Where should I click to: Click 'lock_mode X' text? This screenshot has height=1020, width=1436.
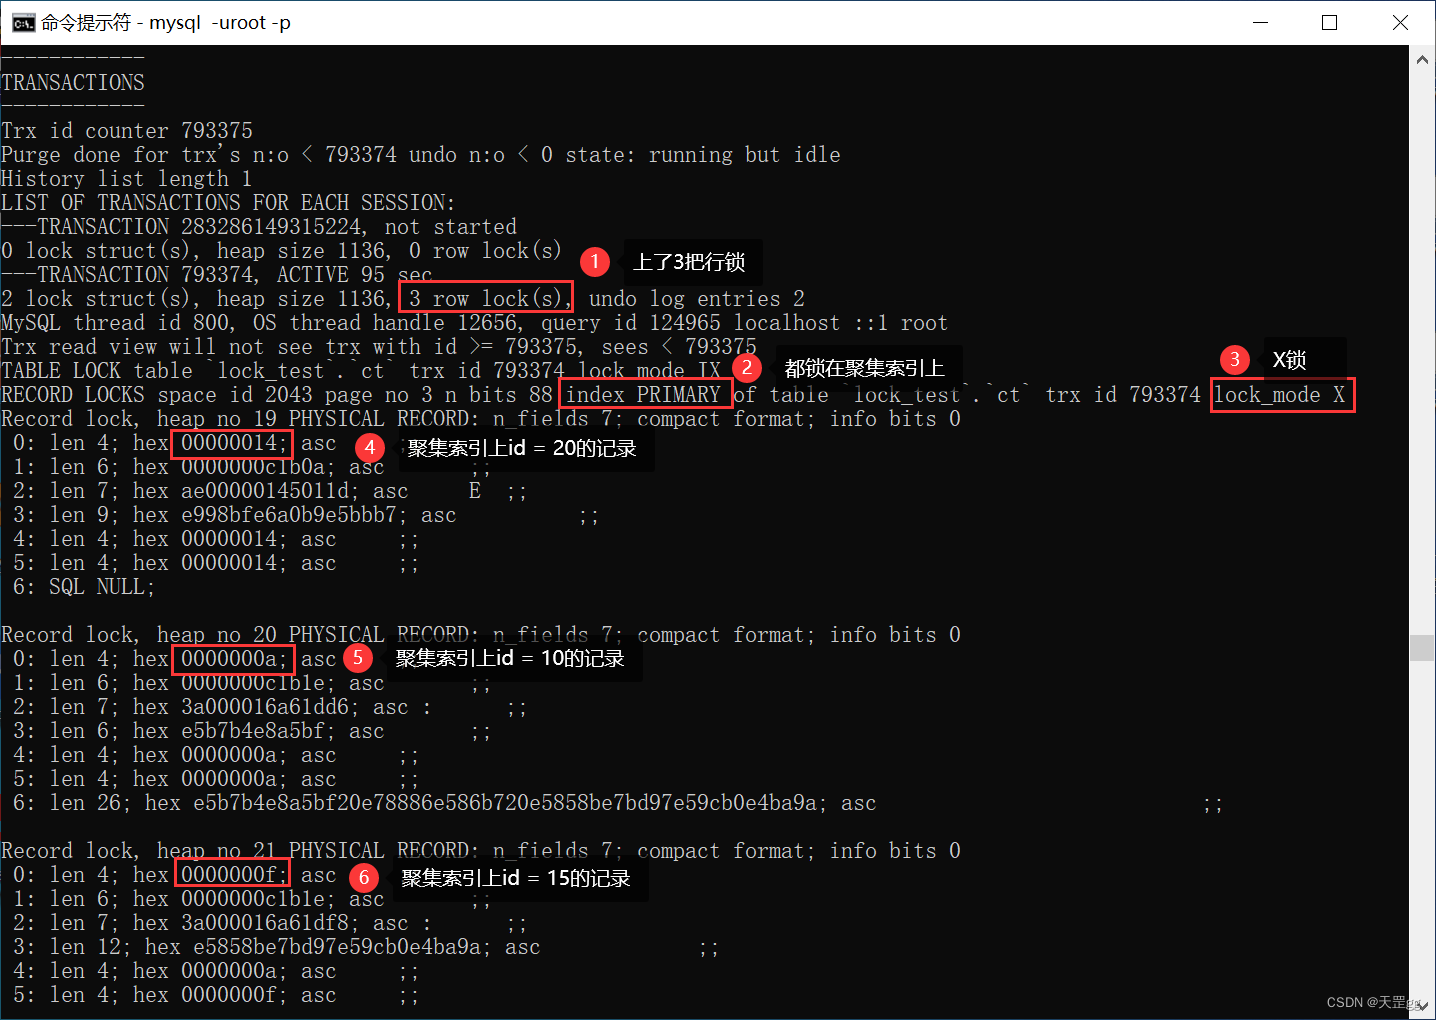1280,395
